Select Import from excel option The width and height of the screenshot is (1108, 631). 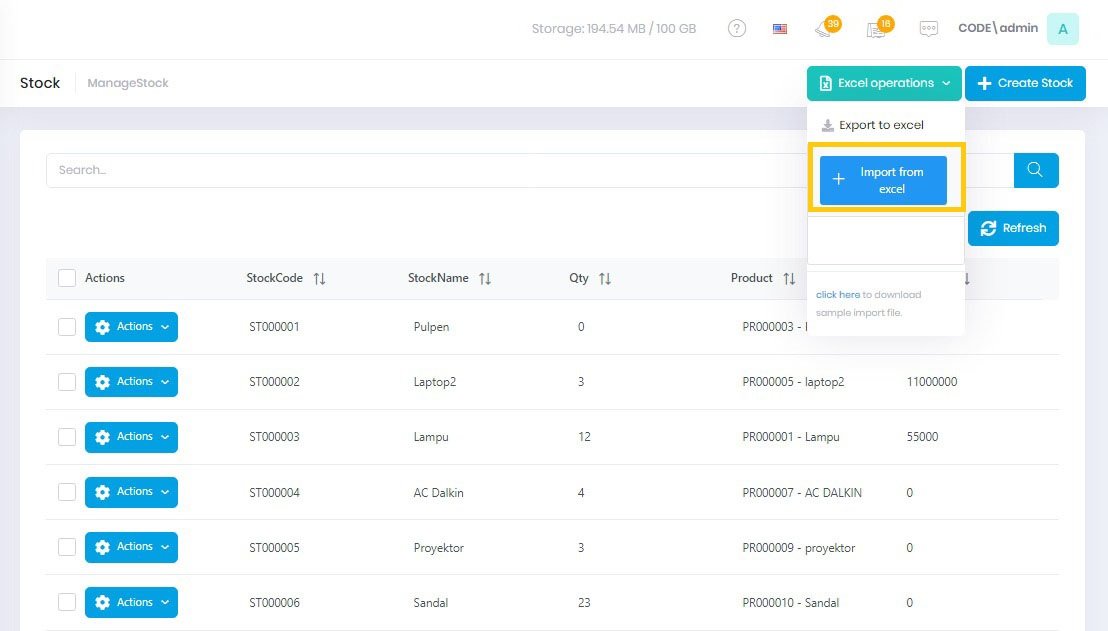pyautogui.click(x=883, y=181)
